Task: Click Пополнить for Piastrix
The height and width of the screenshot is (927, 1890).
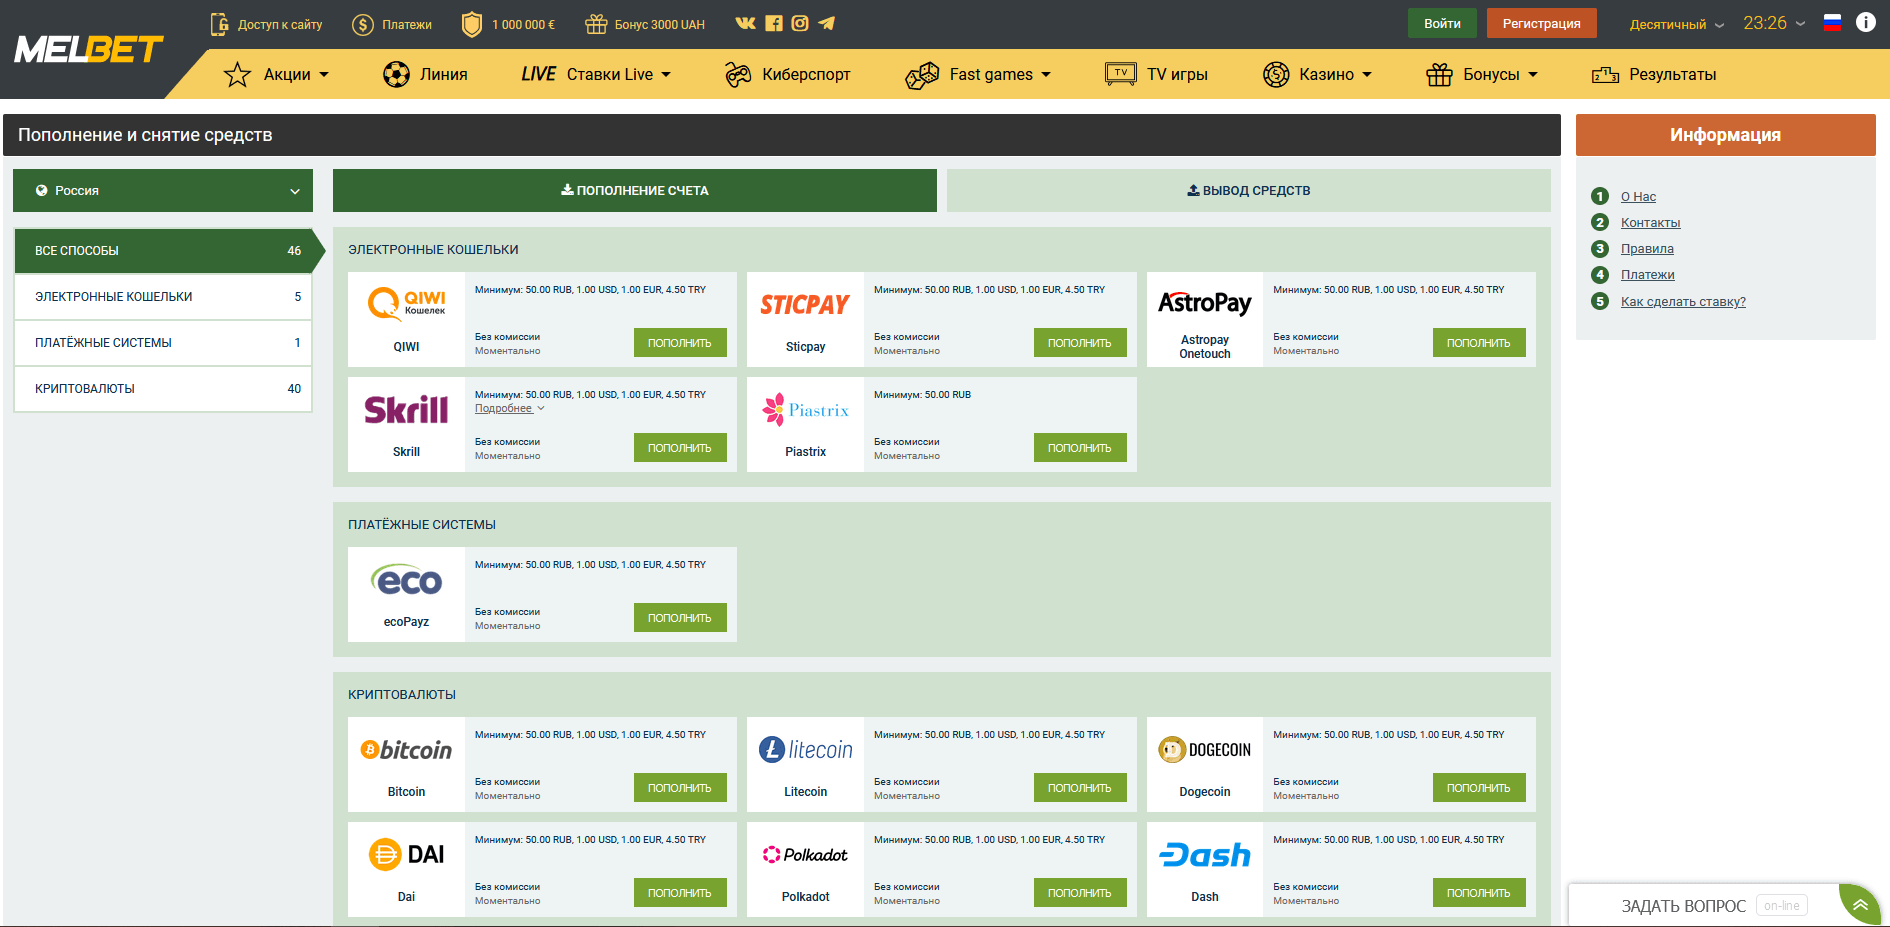Action: click(x=1080, y=448)
